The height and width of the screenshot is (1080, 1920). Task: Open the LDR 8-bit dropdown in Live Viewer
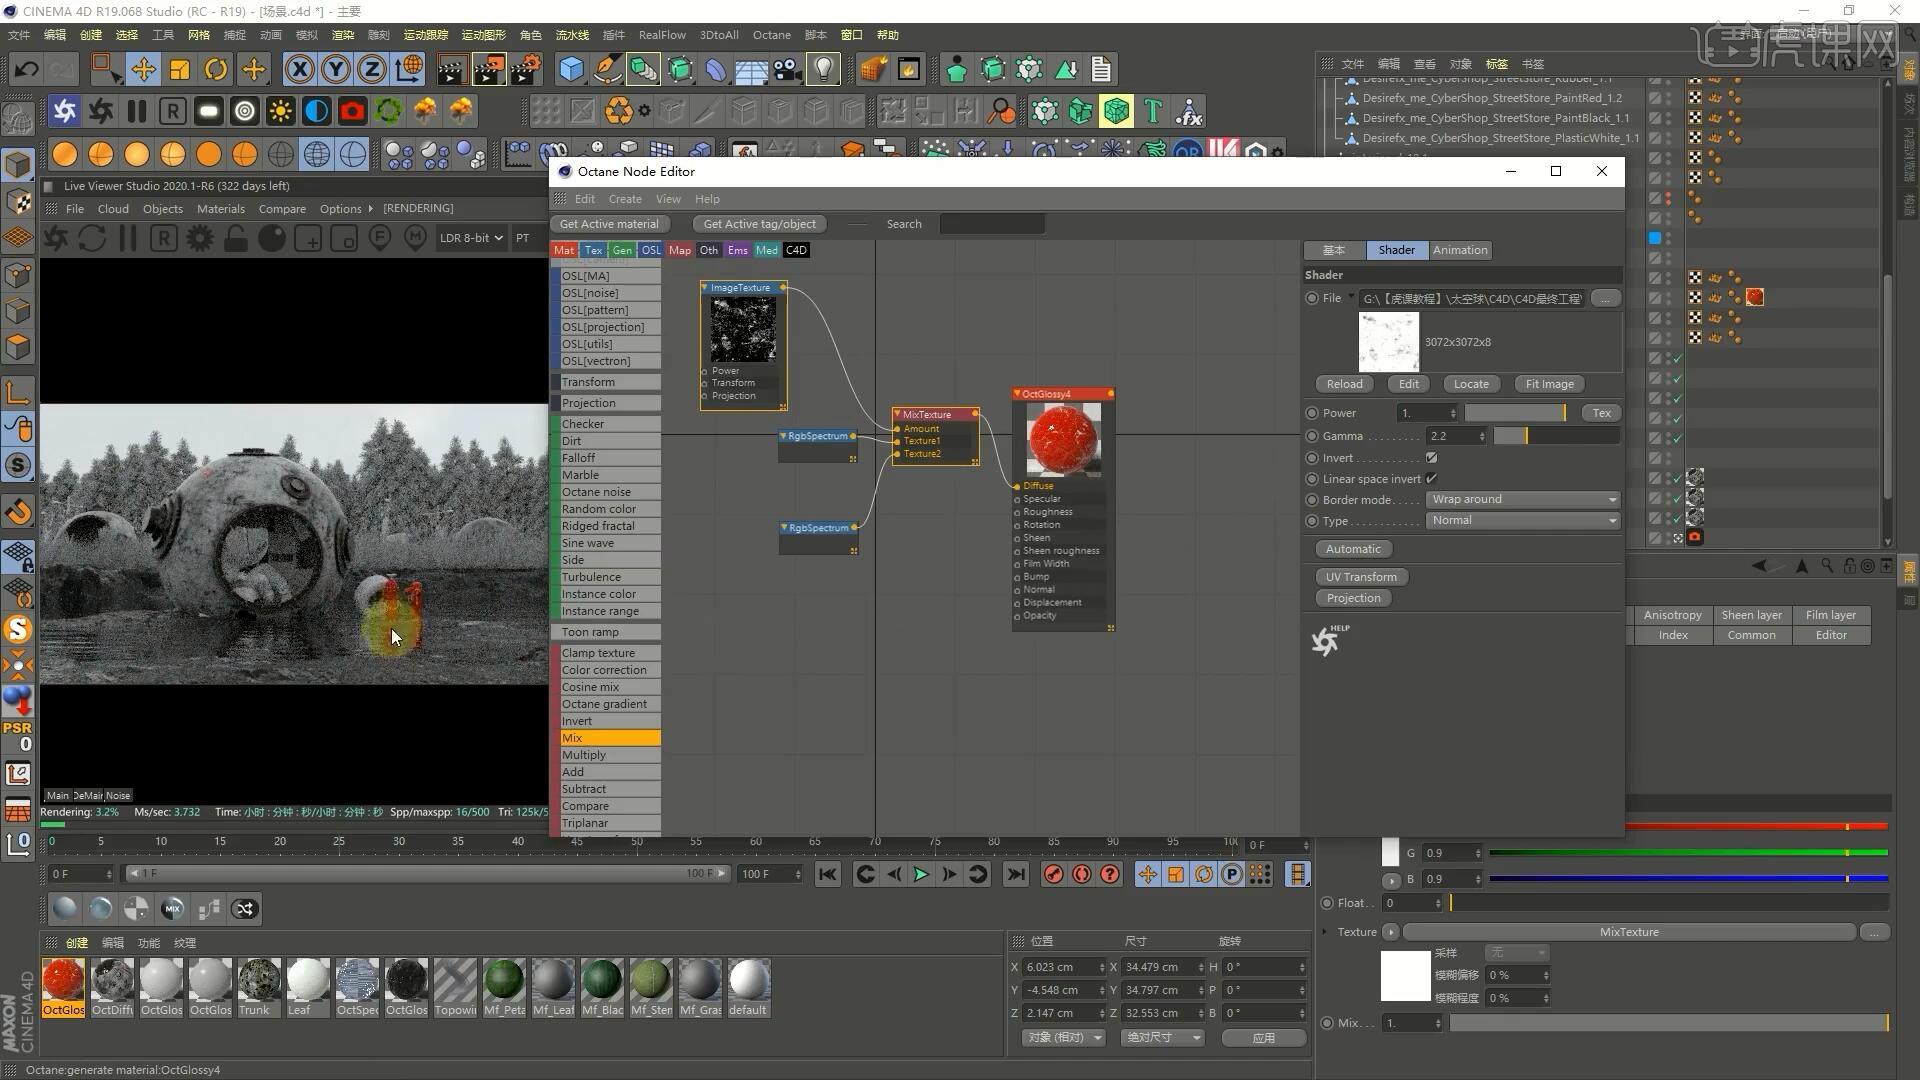[470, 238]
